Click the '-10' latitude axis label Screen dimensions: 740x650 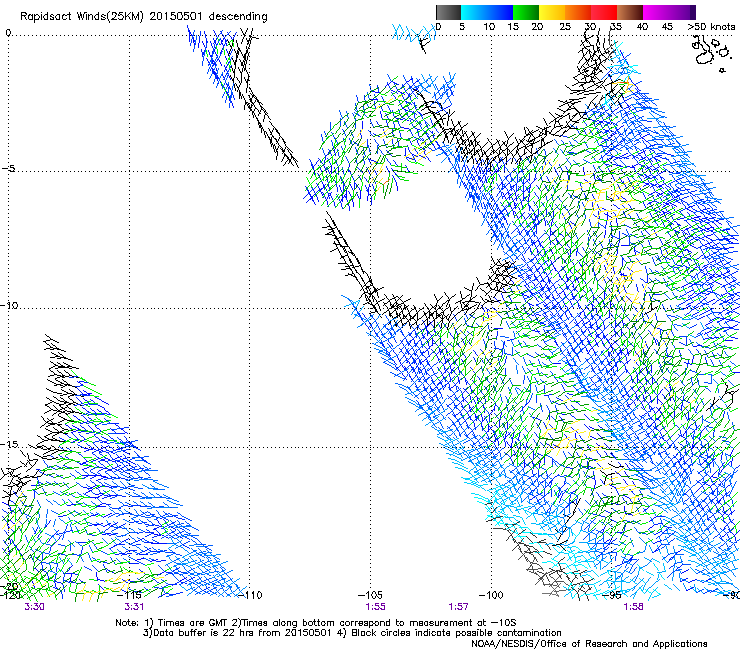point(9,305)
